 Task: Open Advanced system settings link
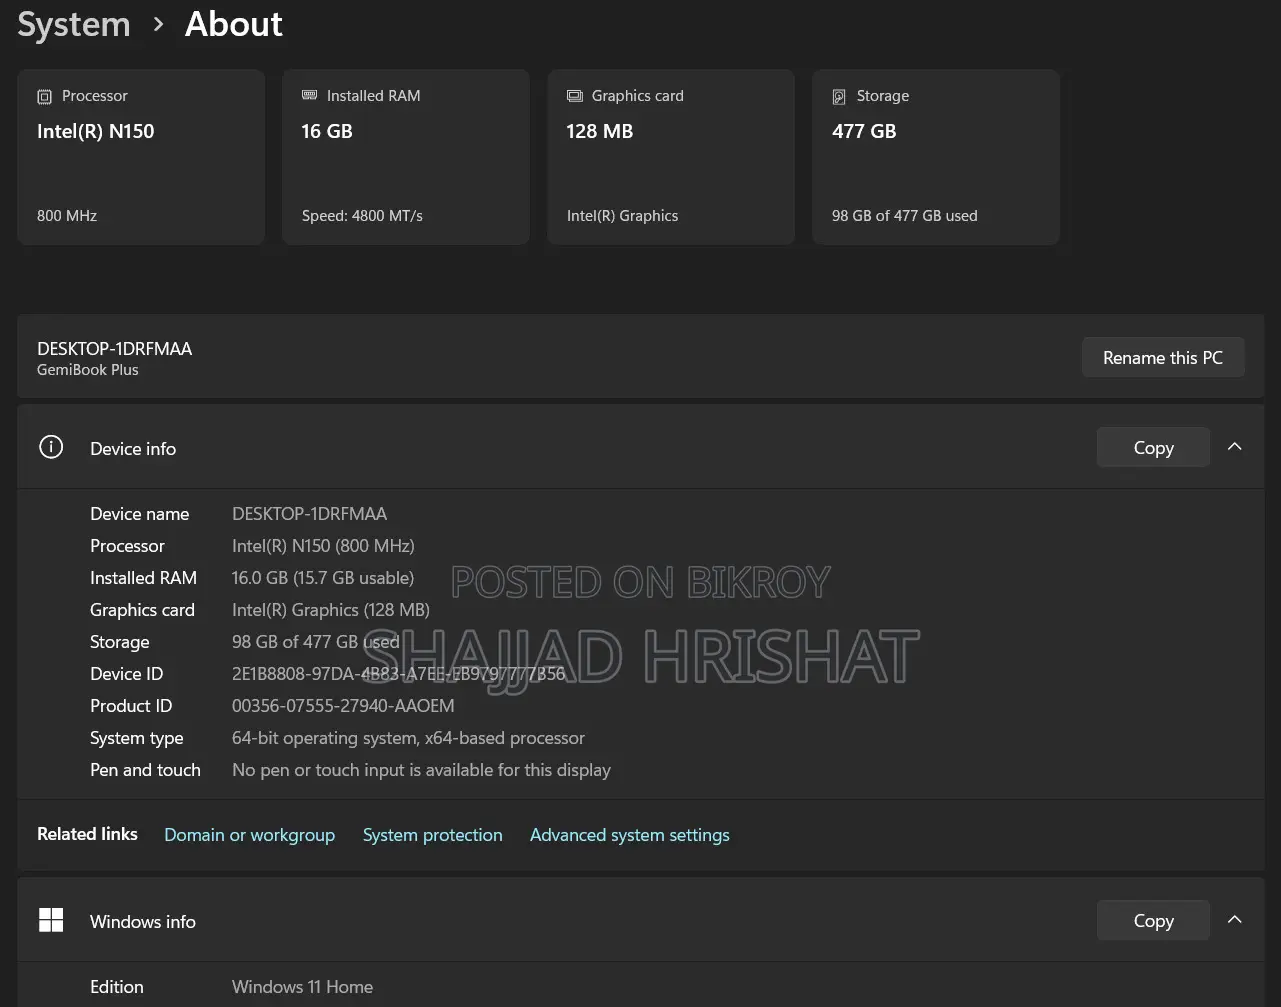pos(629,835)
